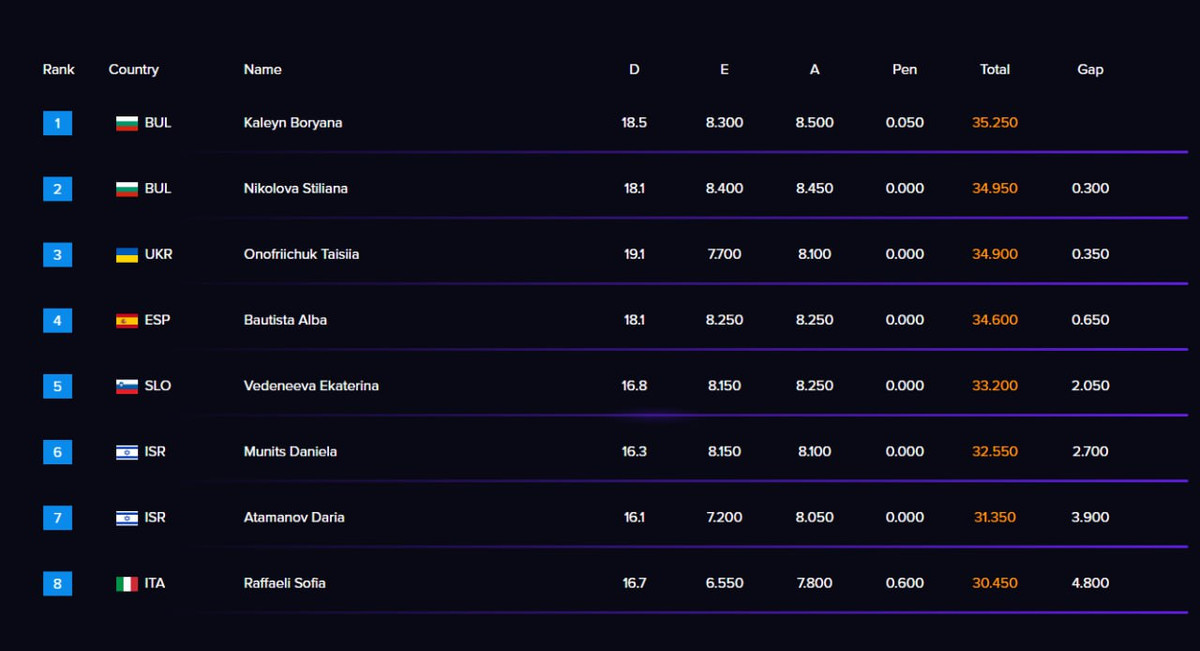Click the Pen column header
The height and width of the screenshot is (651, 1200).
(904, 69)
